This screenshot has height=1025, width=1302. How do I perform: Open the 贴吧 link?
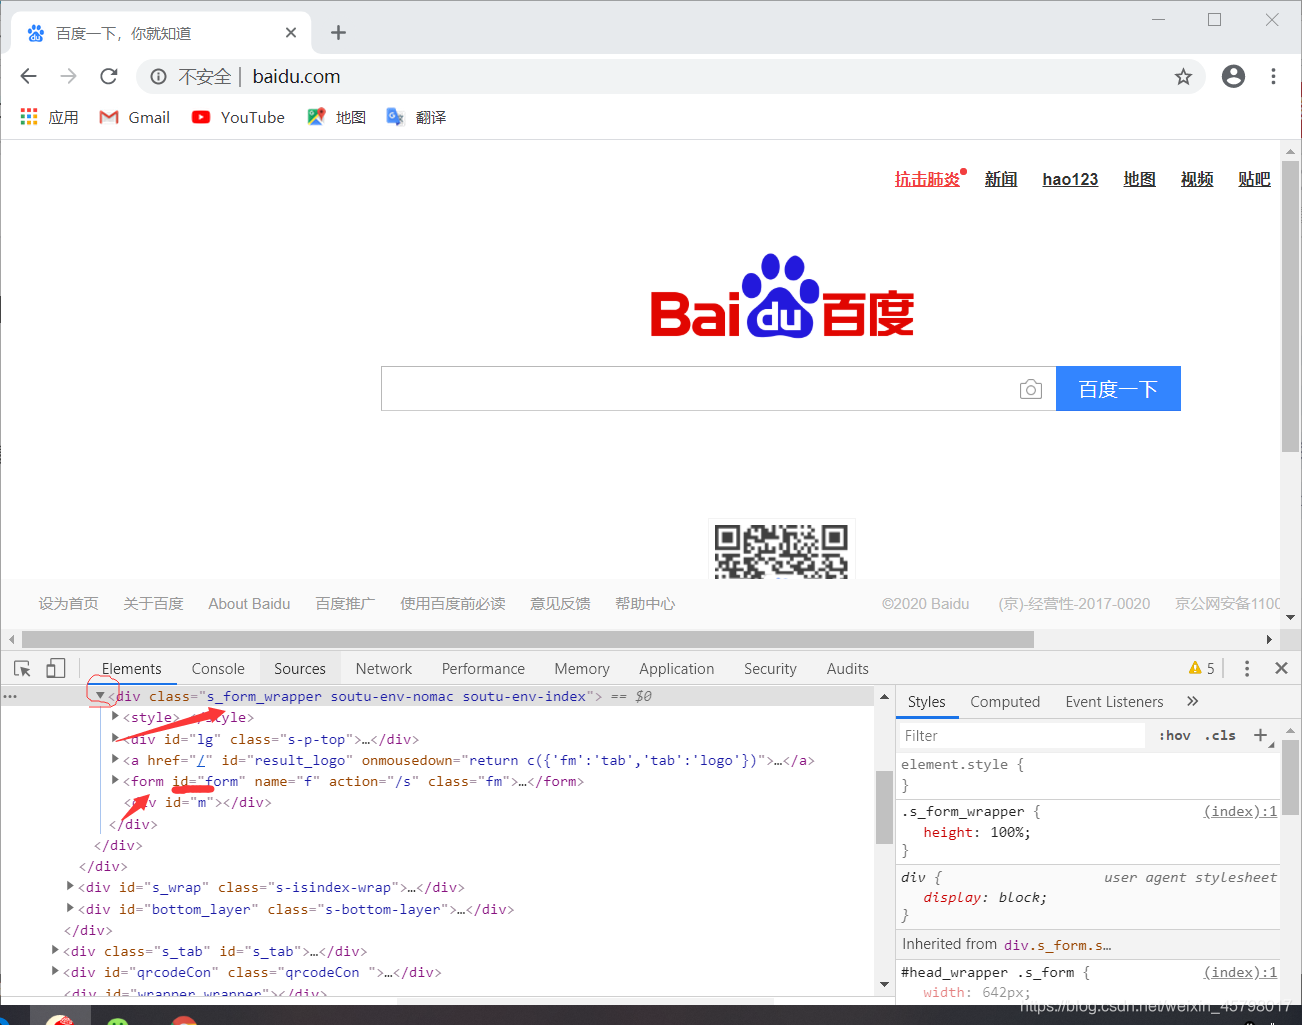tap(1254, 179)
